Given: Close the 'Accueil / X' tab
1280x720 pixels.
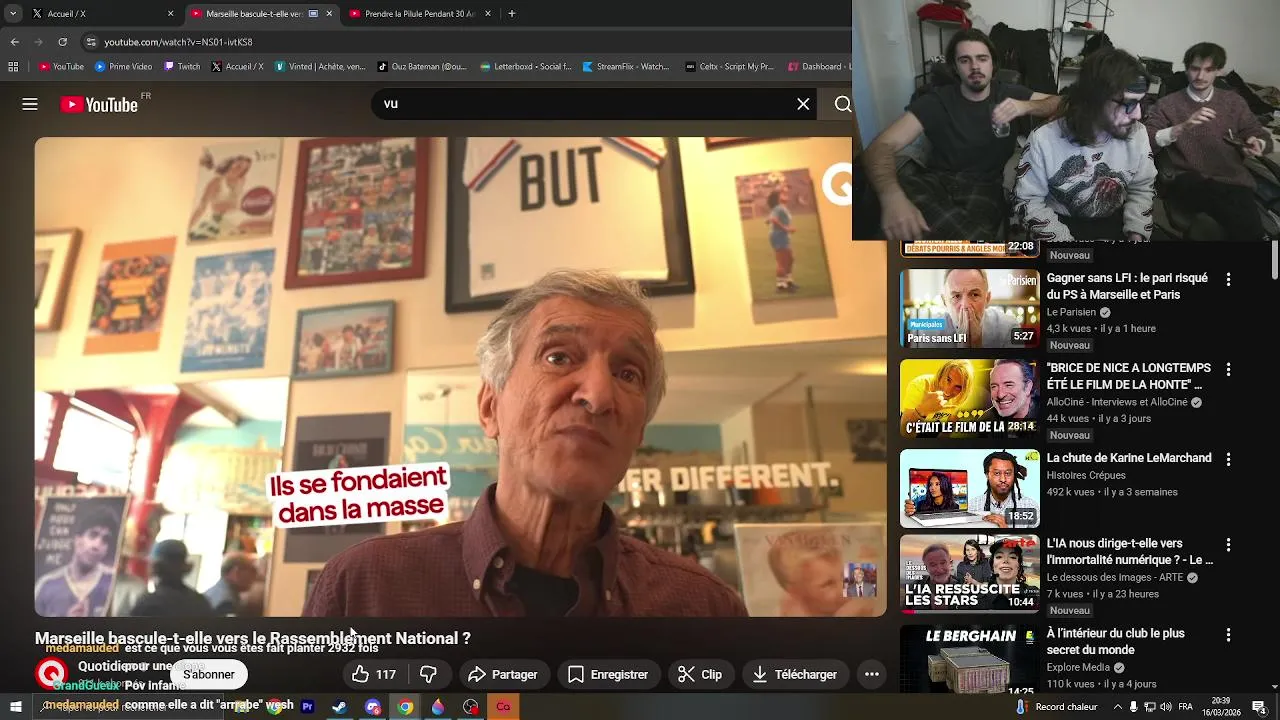Looking at the screenshot, I should point(170,14).
